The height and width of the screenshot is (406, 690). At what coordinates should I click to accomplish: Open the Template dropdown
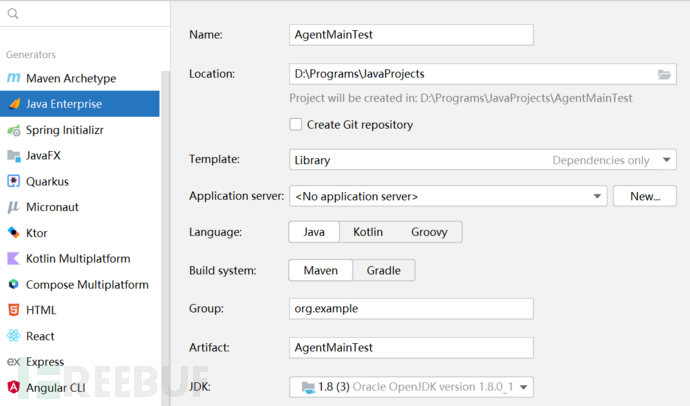(x=482, y=160)
